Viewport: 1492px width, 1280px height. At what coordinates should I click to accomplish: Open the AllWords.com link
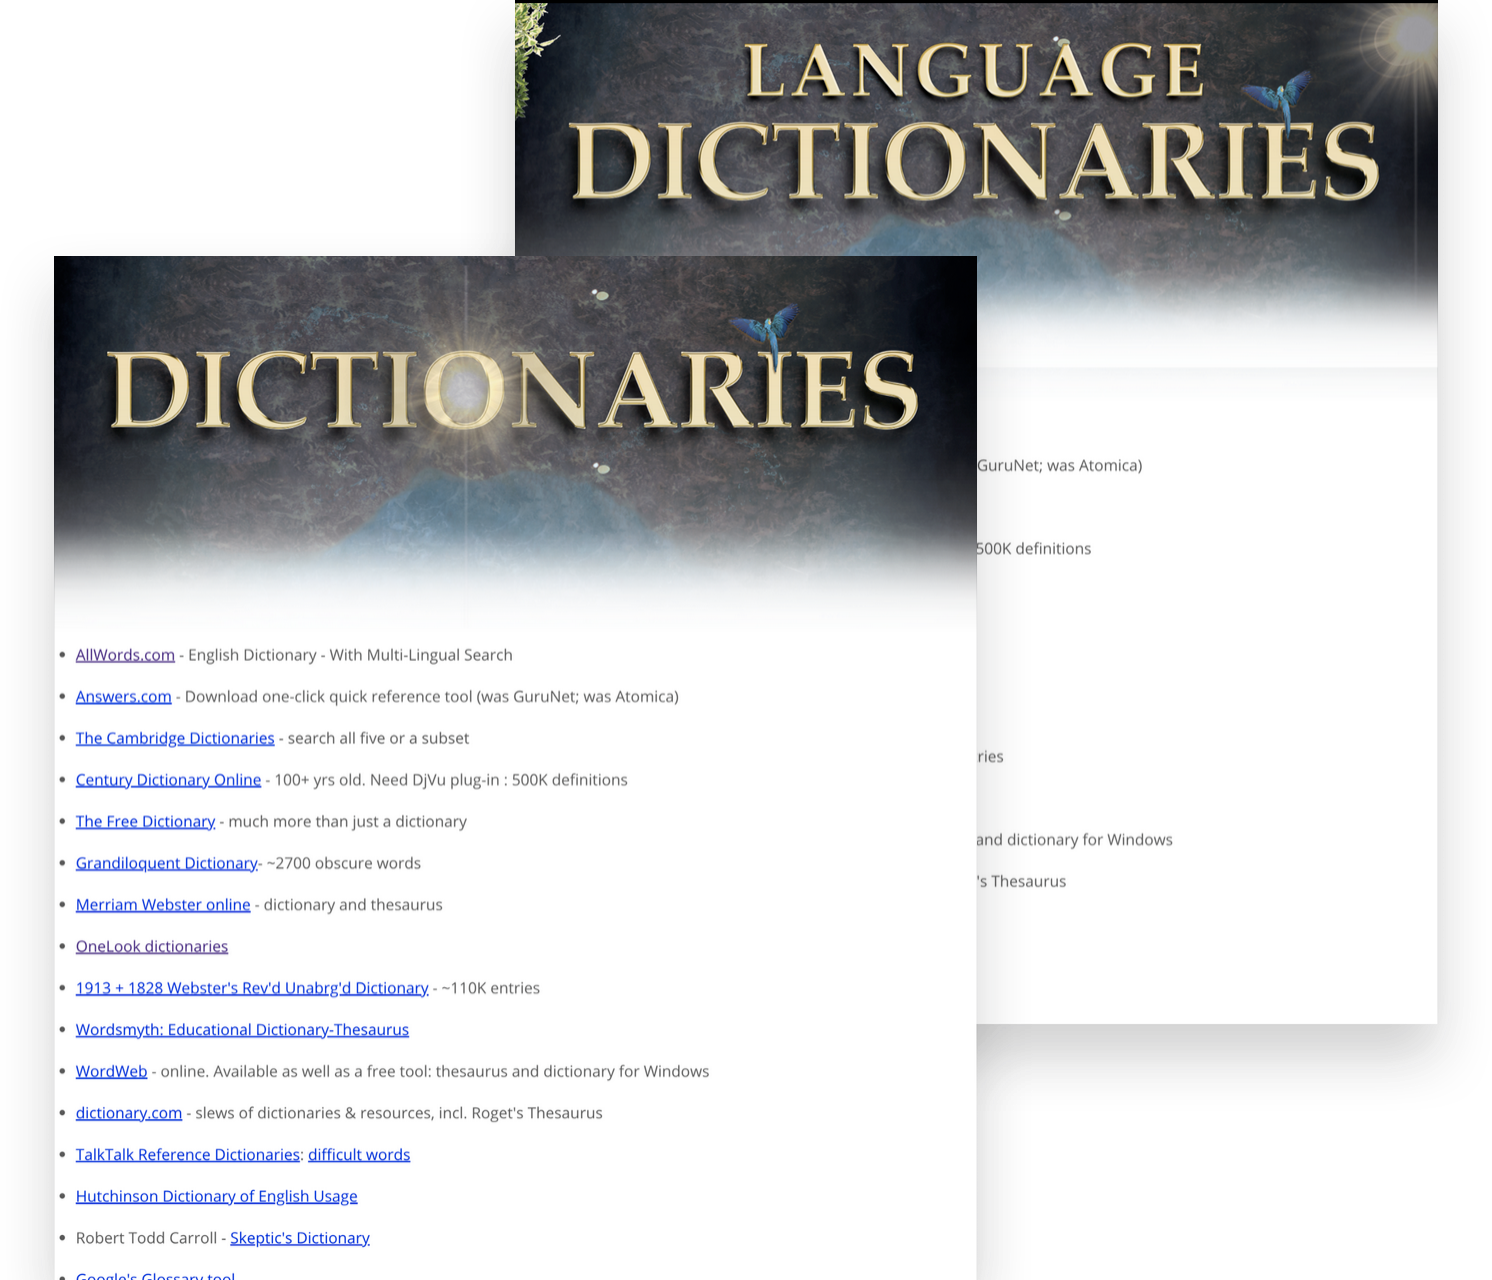125,655
